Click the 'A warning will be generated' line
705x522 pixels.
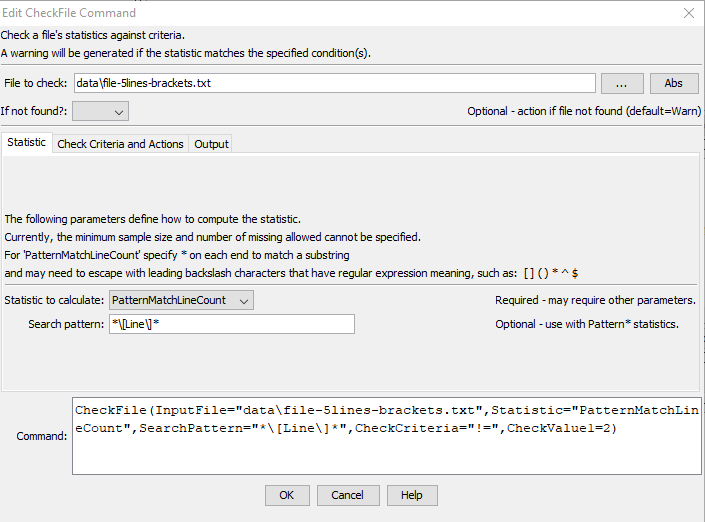[x=186, y=53]
